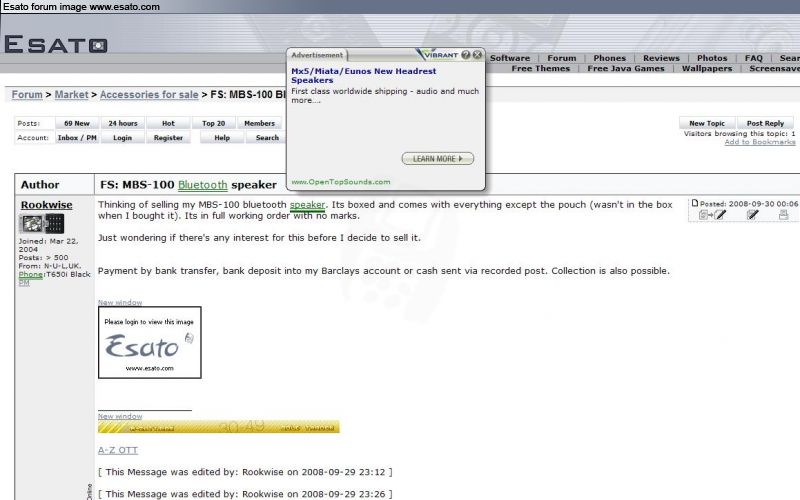Click the speaker keyword link in post
800x500 pixels.
click(307, 205)
